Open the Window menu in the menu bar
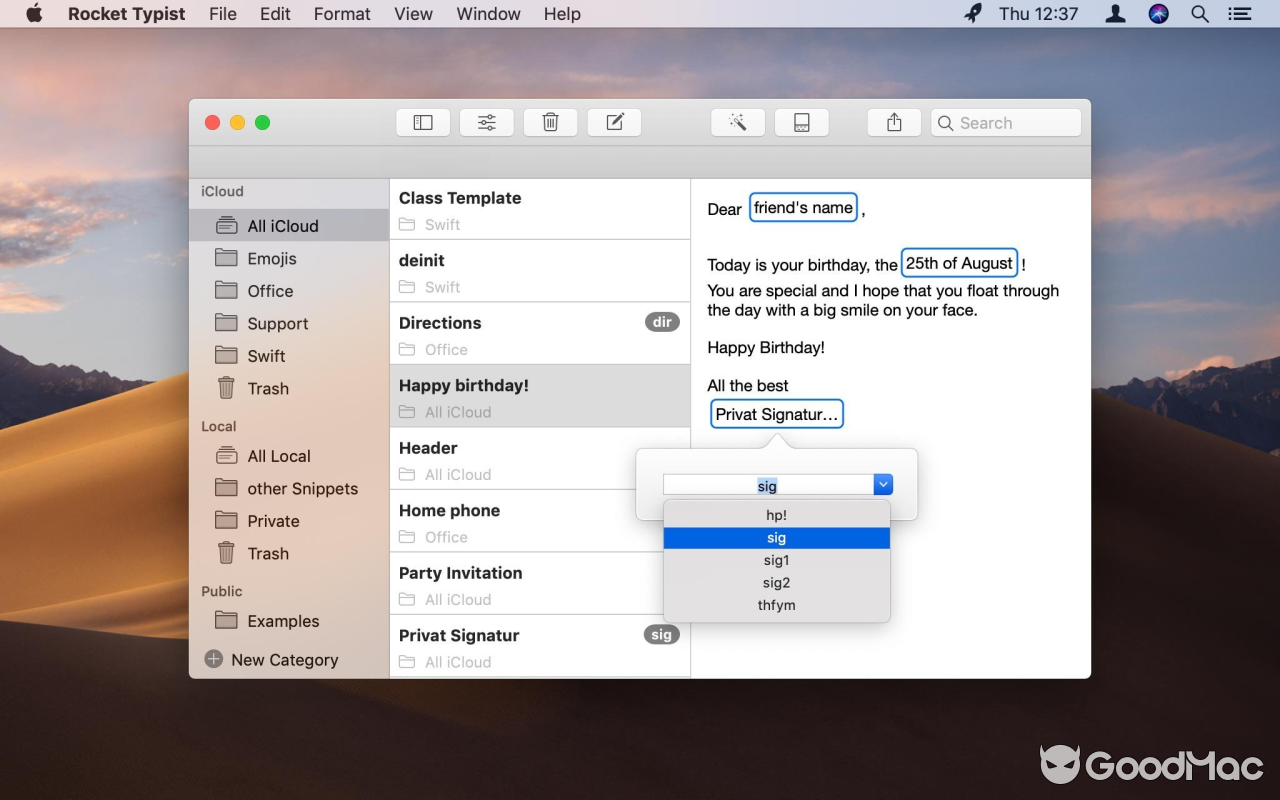This screenshot has width=1280, height=800. point(488,14)
